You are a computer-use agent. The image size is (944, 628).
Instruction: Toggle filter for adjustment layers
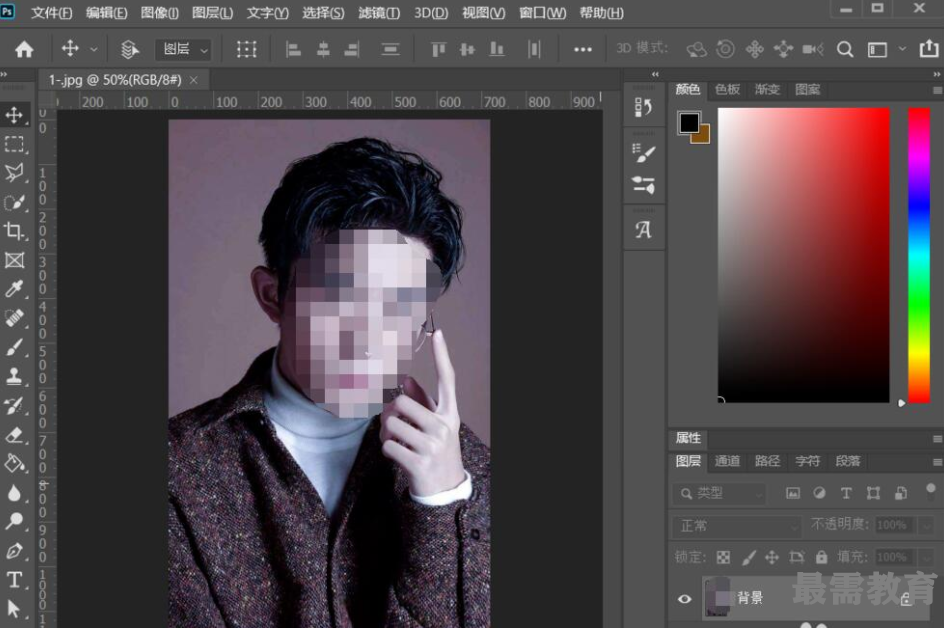(819, 493)
